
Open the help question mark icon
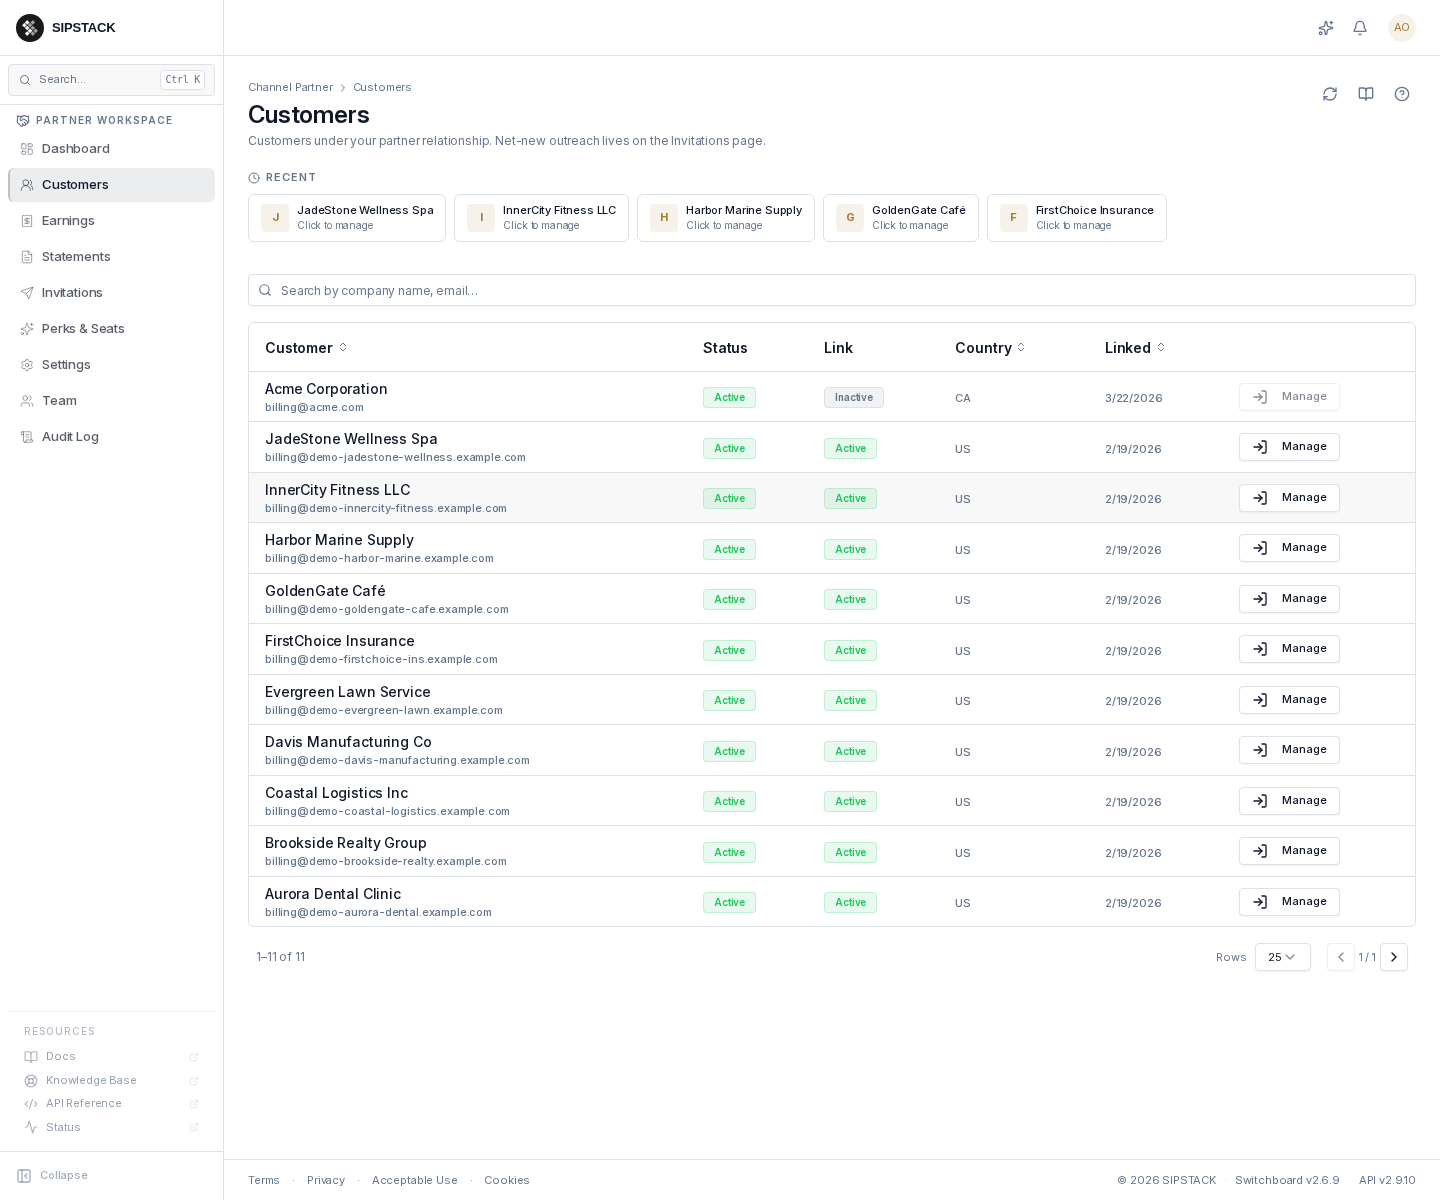click(1402, 94)
